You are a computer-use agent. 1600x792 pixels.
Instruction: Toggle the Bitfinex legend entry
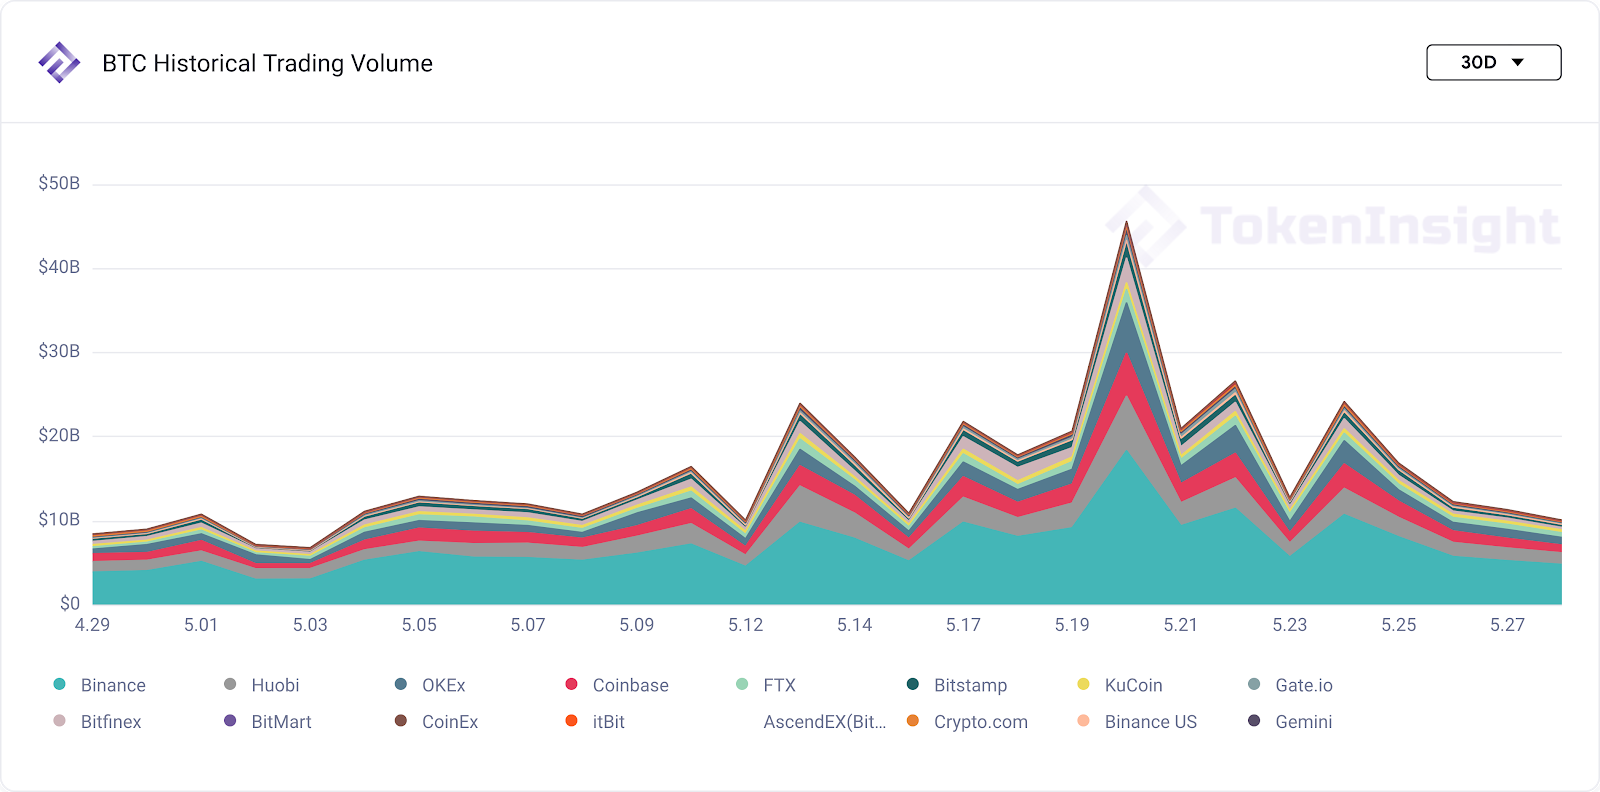coord(97,721)
